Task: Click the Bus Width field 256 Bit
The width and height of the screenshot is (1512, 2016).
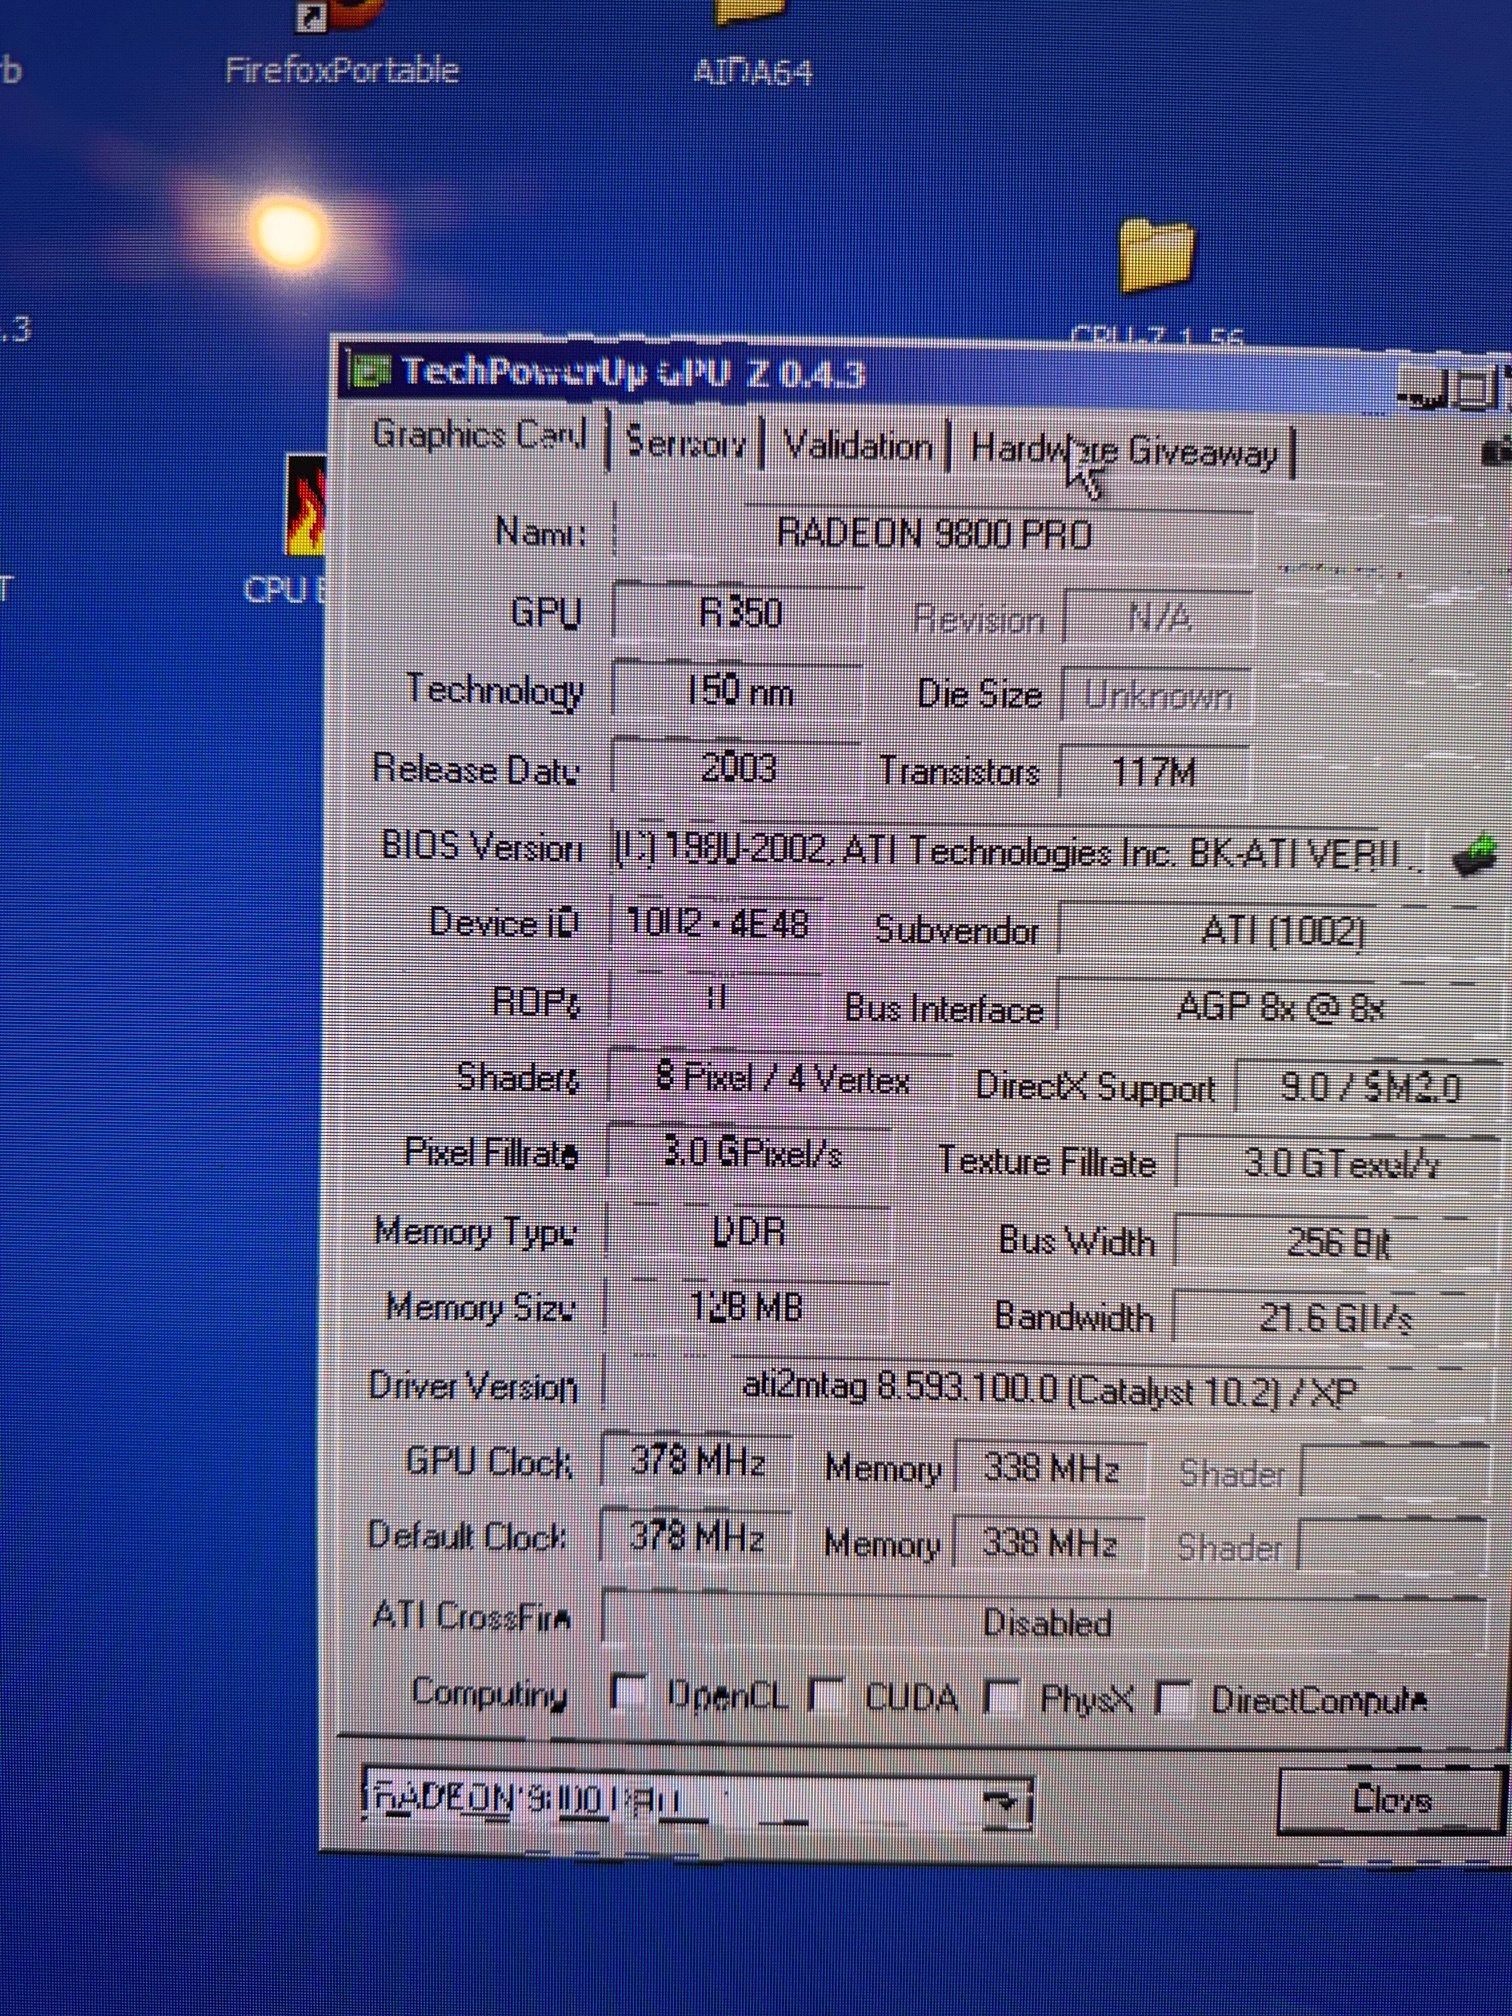Action: pyautogui.click(x=1338, y=1242)
